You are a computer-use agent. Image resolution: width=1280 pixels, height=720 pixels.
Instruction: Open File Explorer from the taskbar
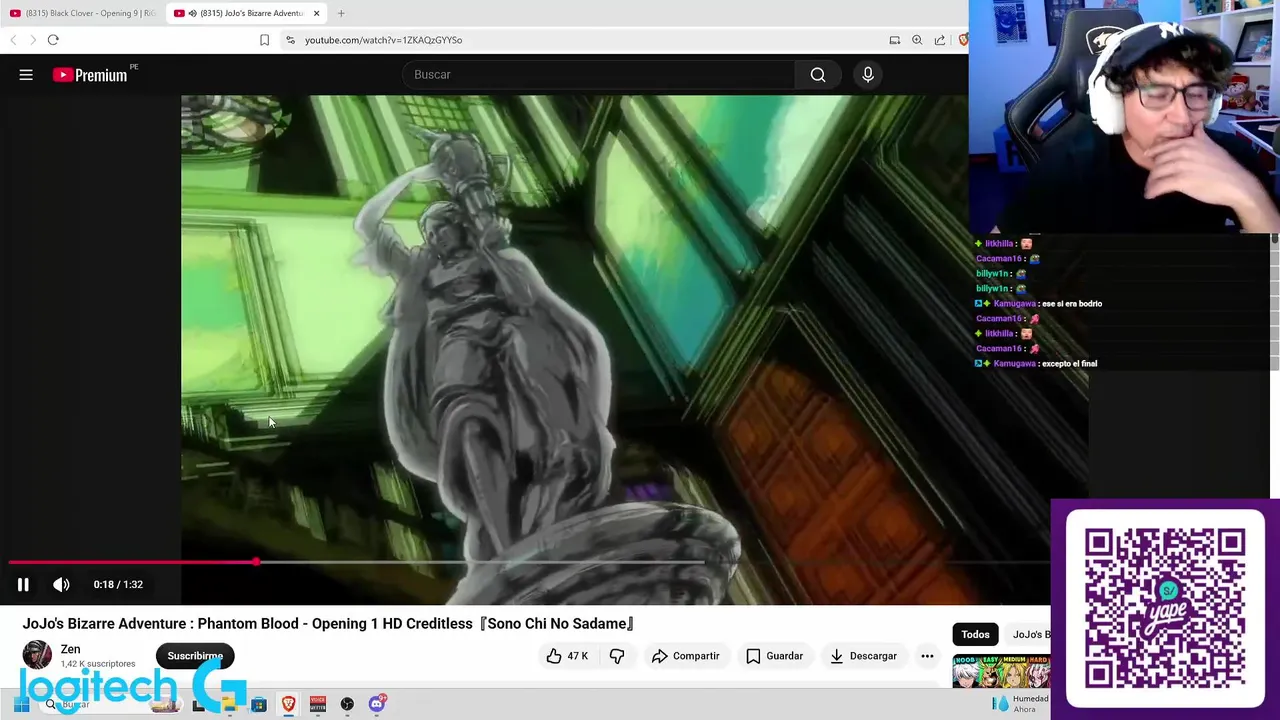pos(229,705)
